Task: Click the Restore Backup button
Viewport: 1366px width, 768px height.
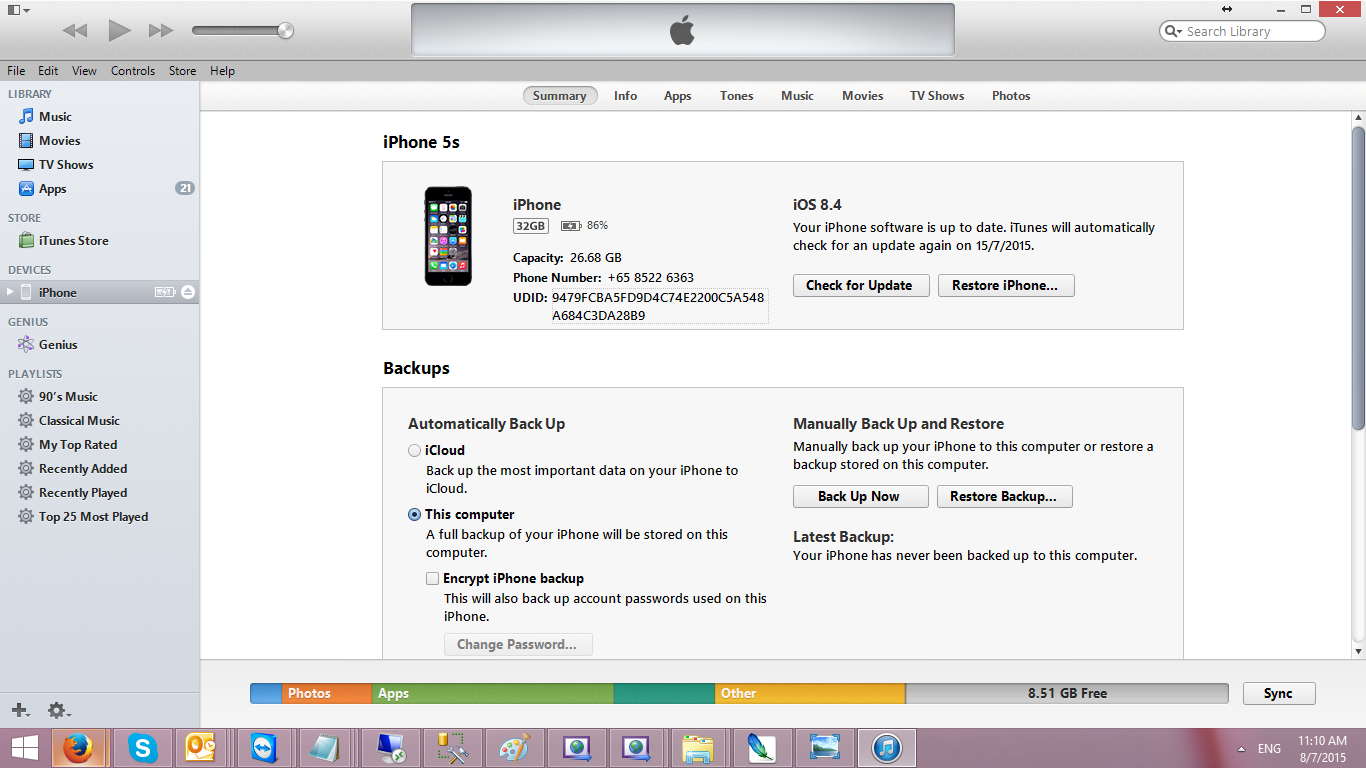Action: tap(1004, 497)
